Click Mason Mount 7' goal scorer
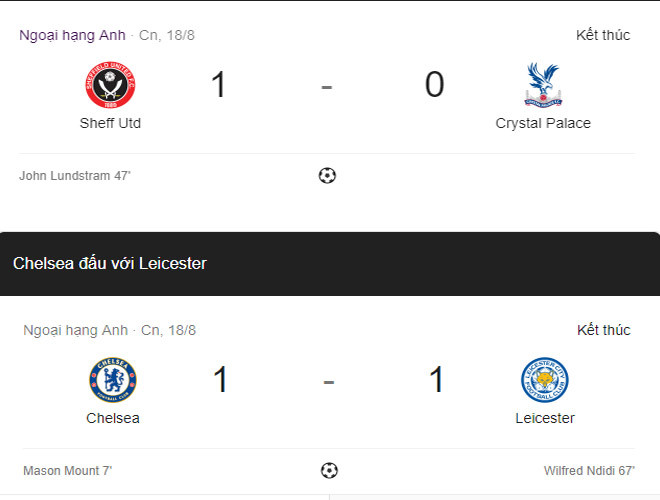Viewport: 660px width, 500px height. (70, 470)
